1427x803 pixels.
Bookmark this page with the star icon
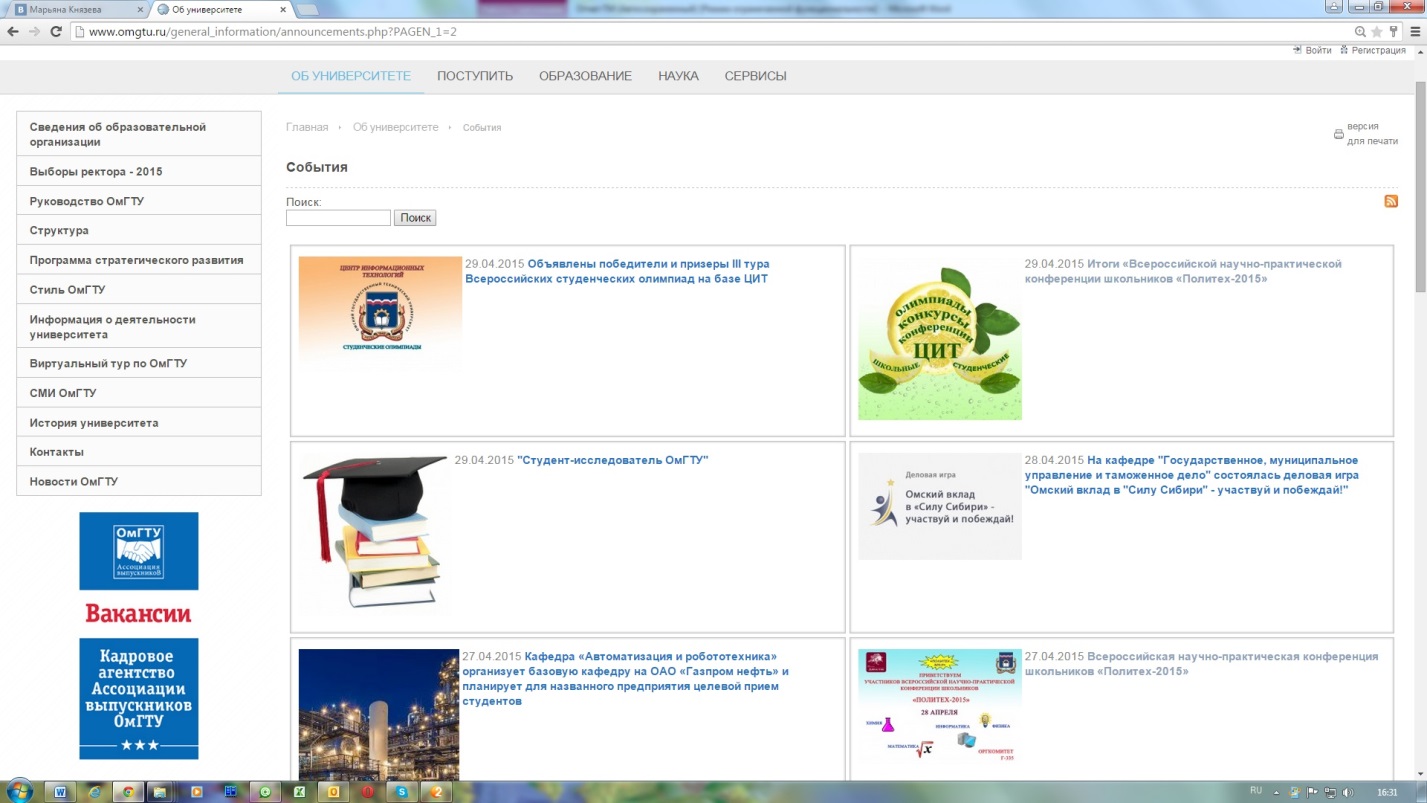1377,31
